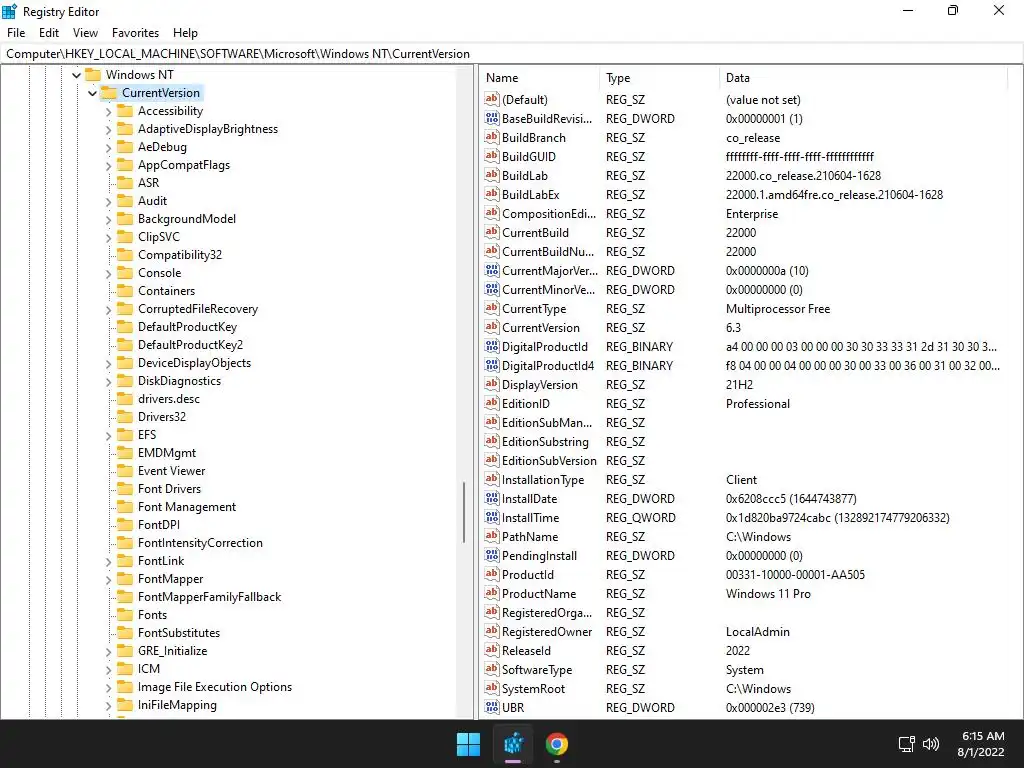Click the folder icon of ICM key
Viewport: 1024px width, 768px height.
tap(125, 669)
